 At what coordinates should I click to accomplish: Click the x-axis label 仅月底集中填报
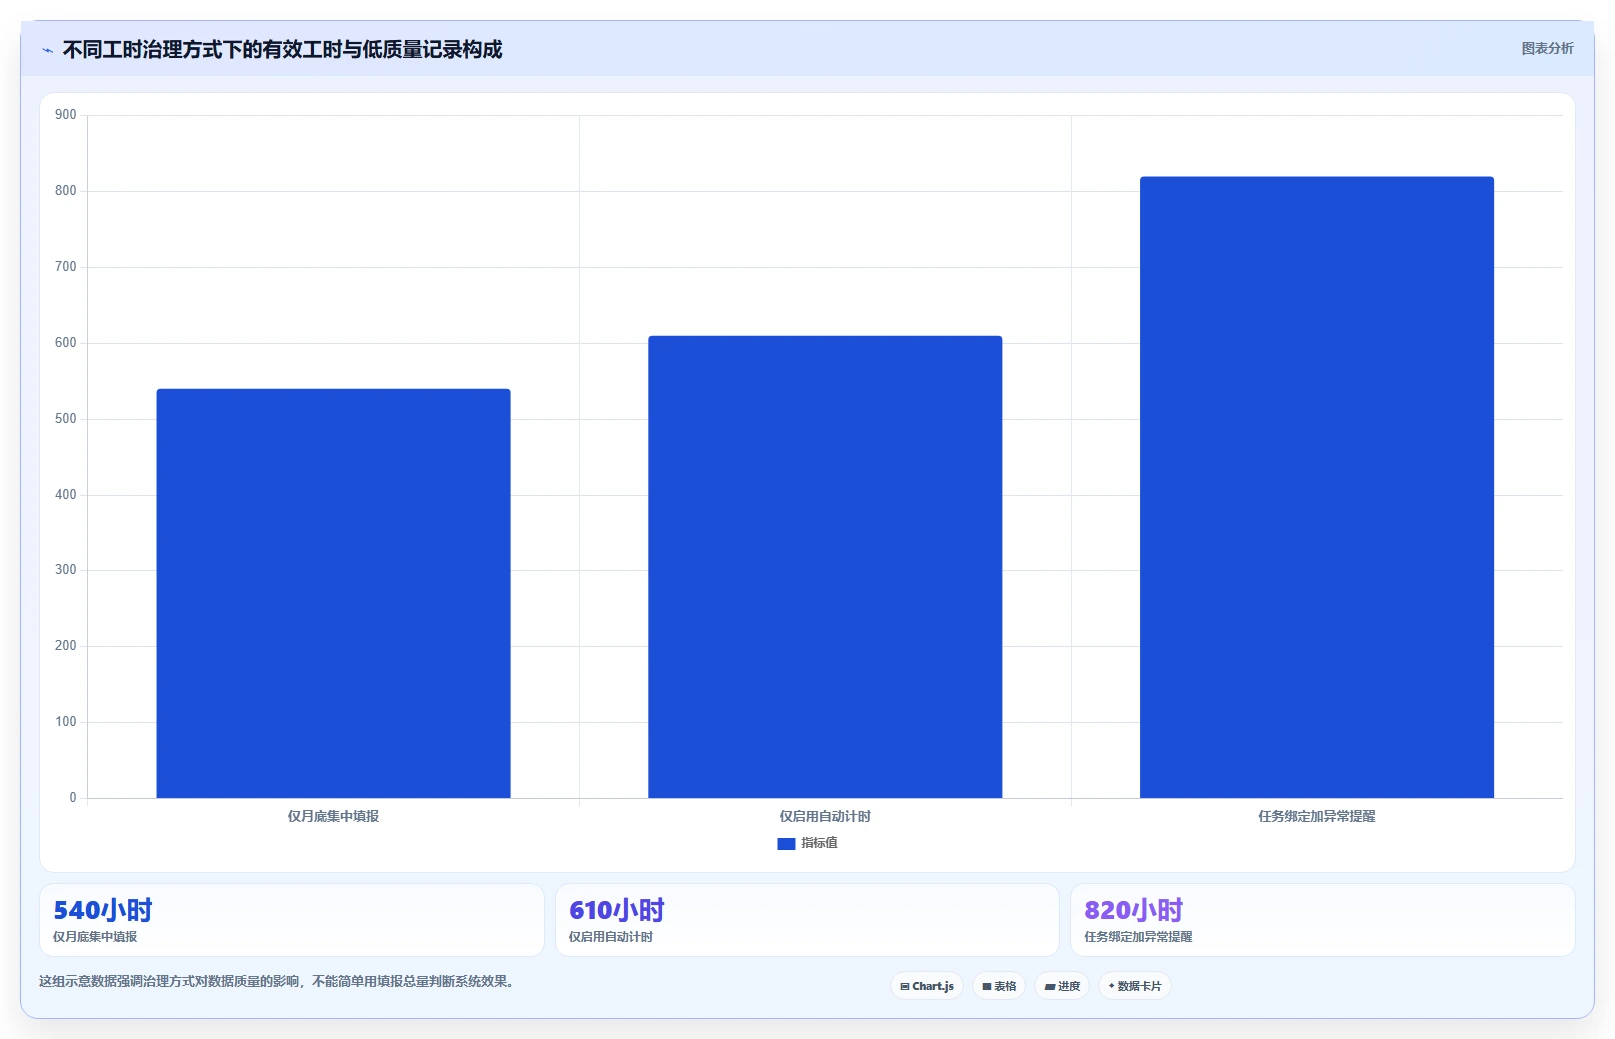[333, 816]
